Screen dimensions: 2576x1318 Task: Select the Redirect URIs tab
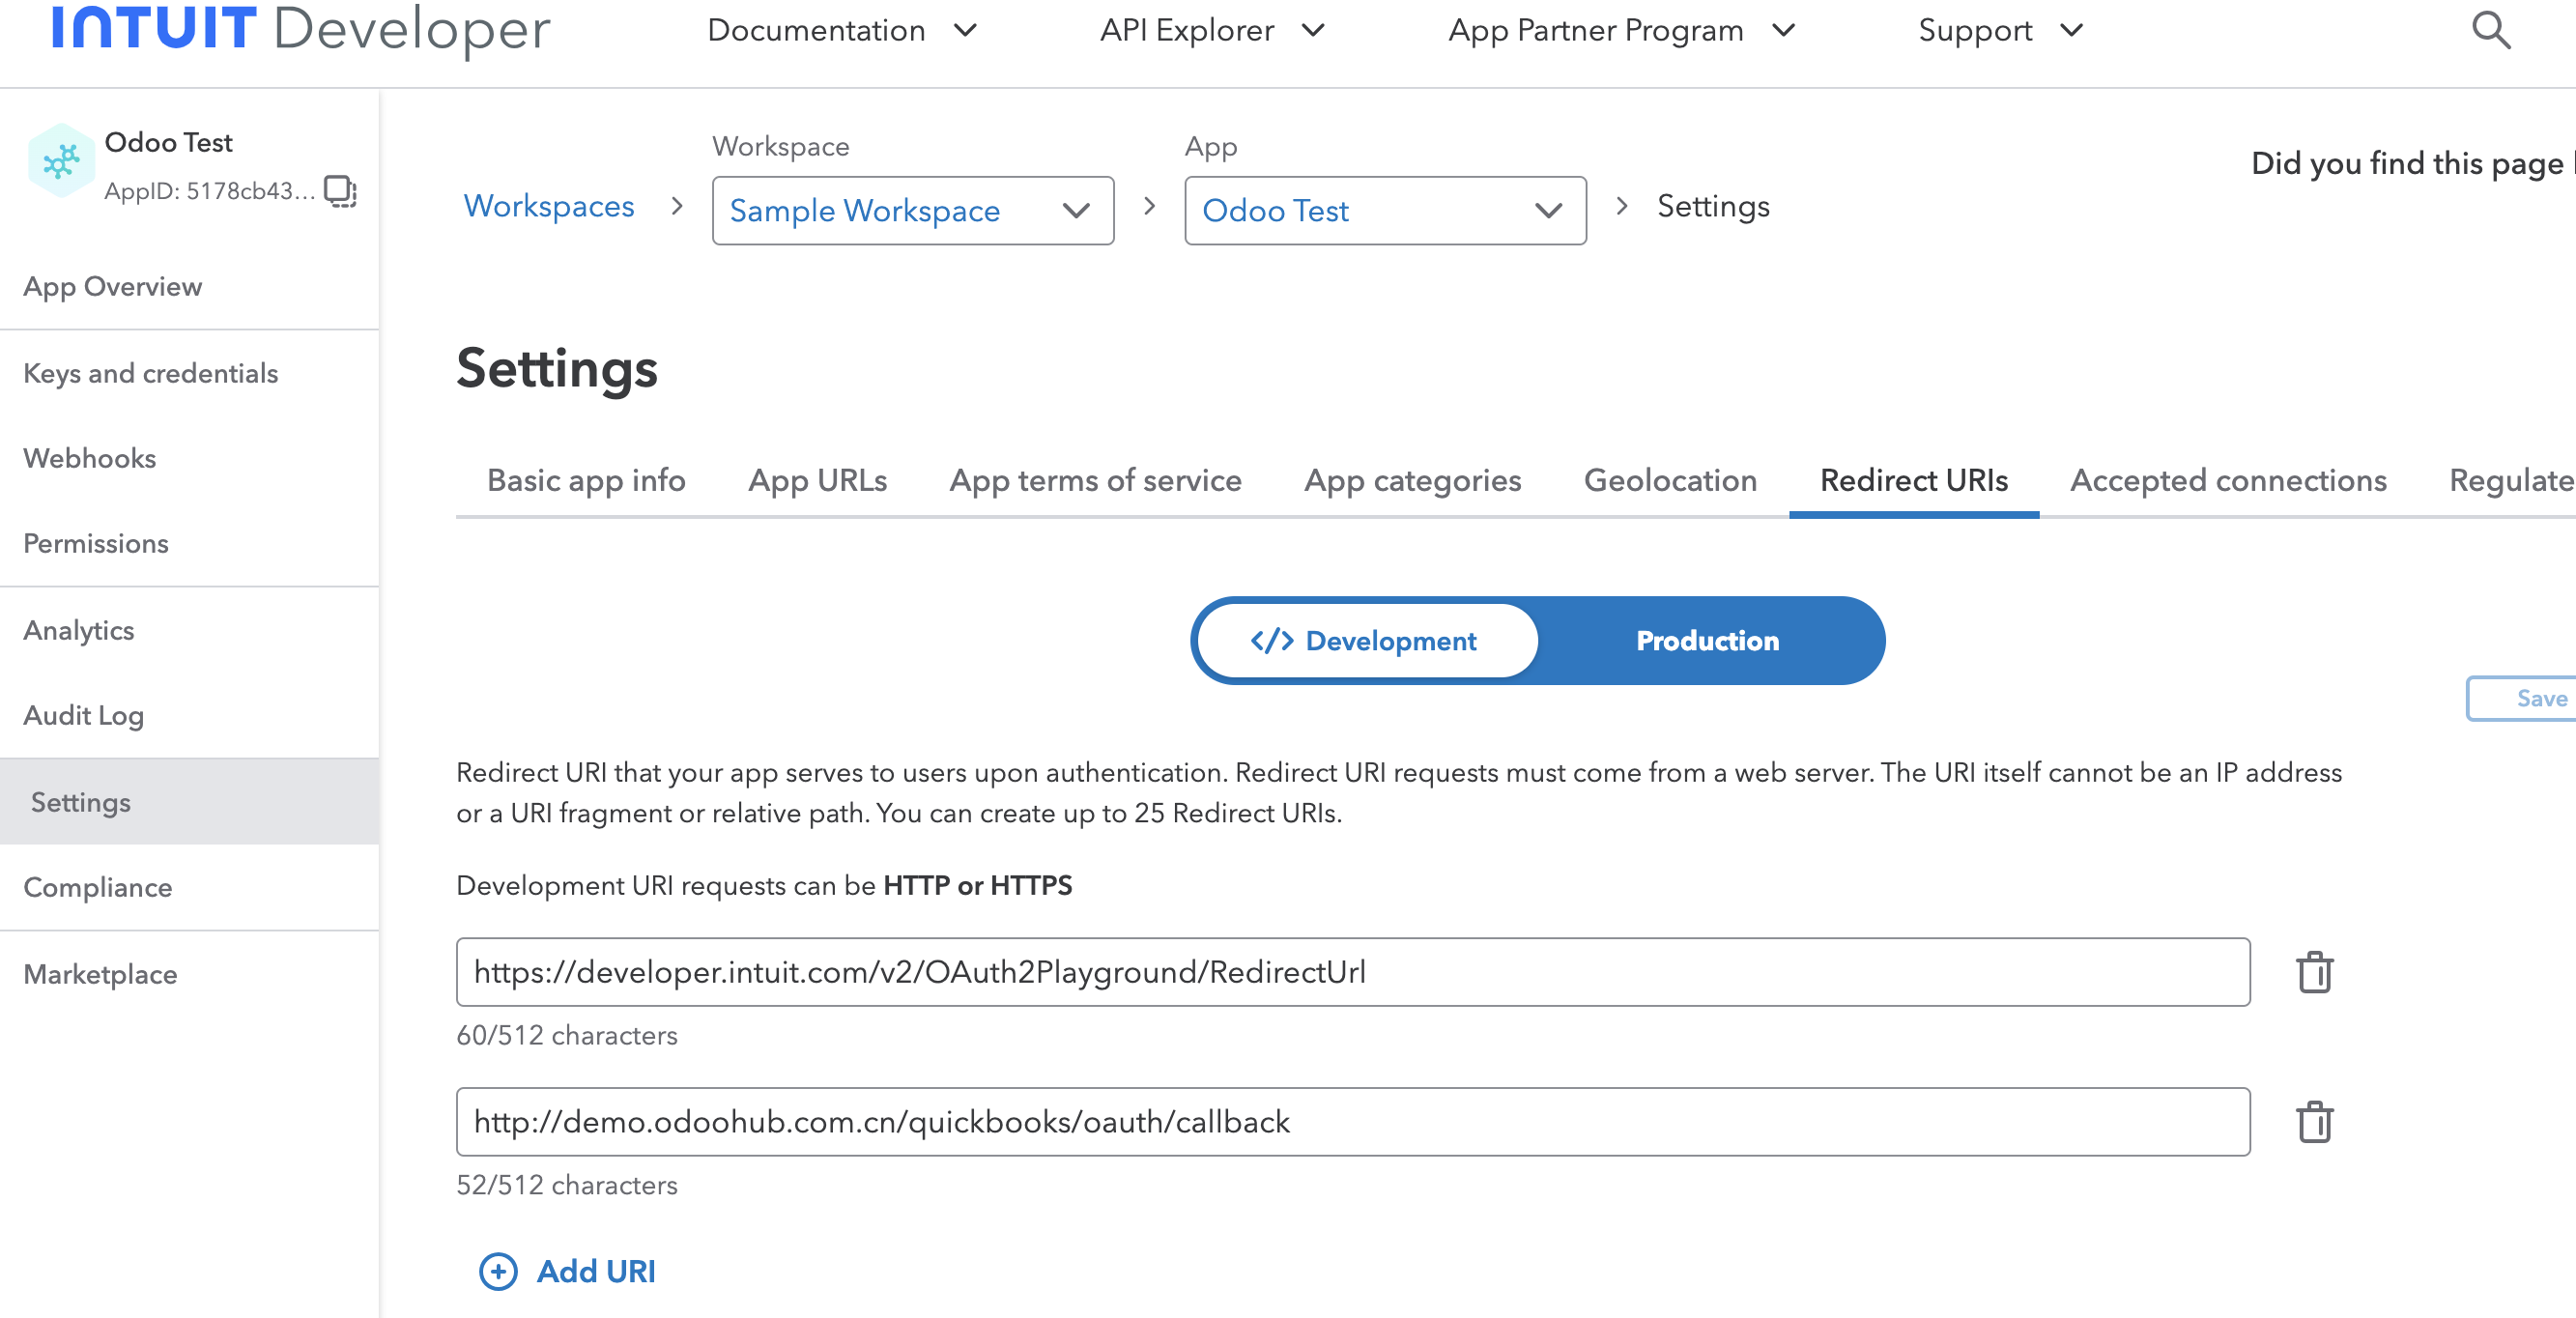[1913, 480]
